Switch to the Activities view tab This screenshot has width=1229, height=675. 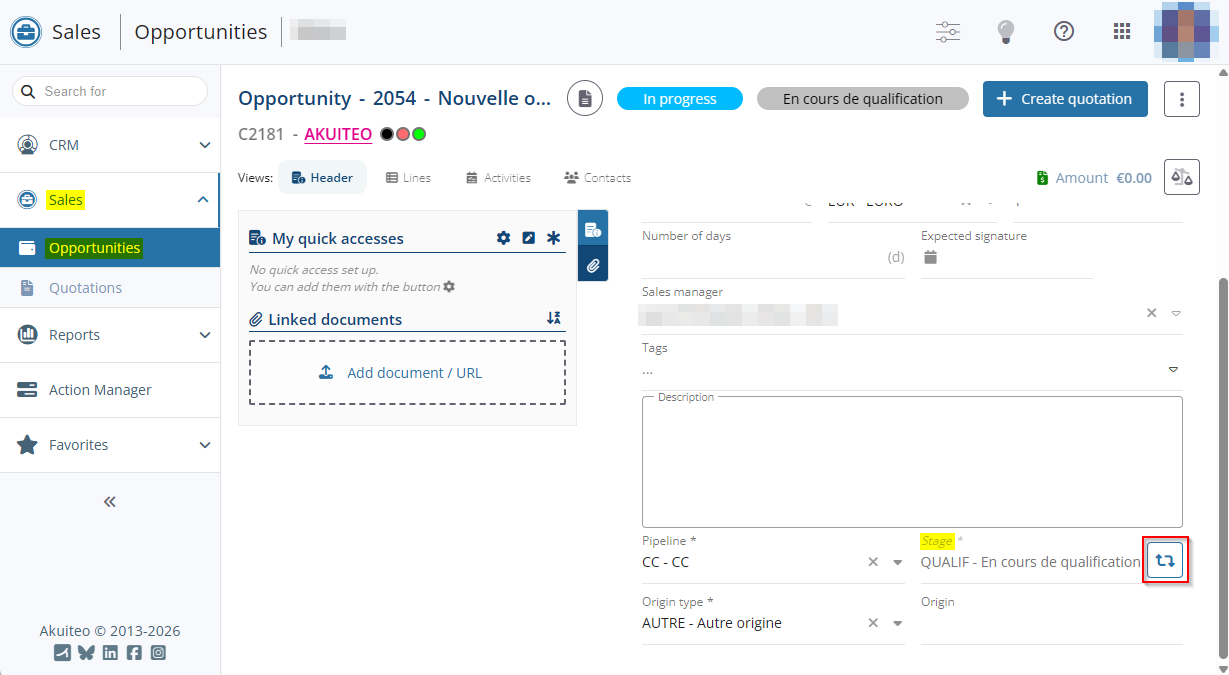point(498,178)
